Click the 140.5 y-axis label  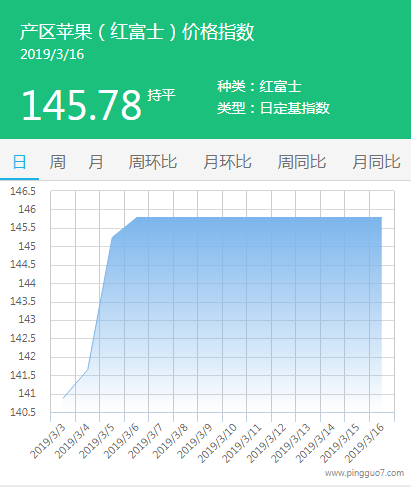click(x=23, y=412)
